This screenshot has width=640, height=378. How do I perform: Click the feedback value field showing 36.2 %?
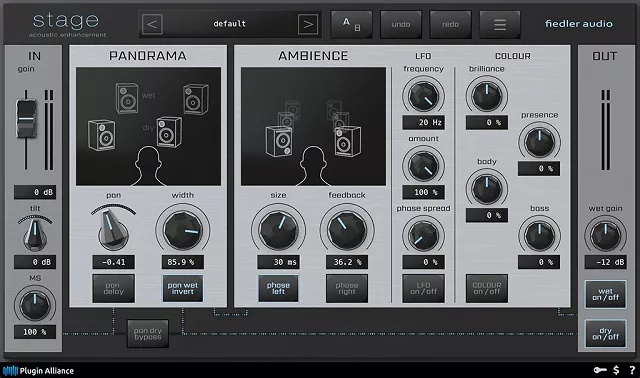click(x=347, y=262)
